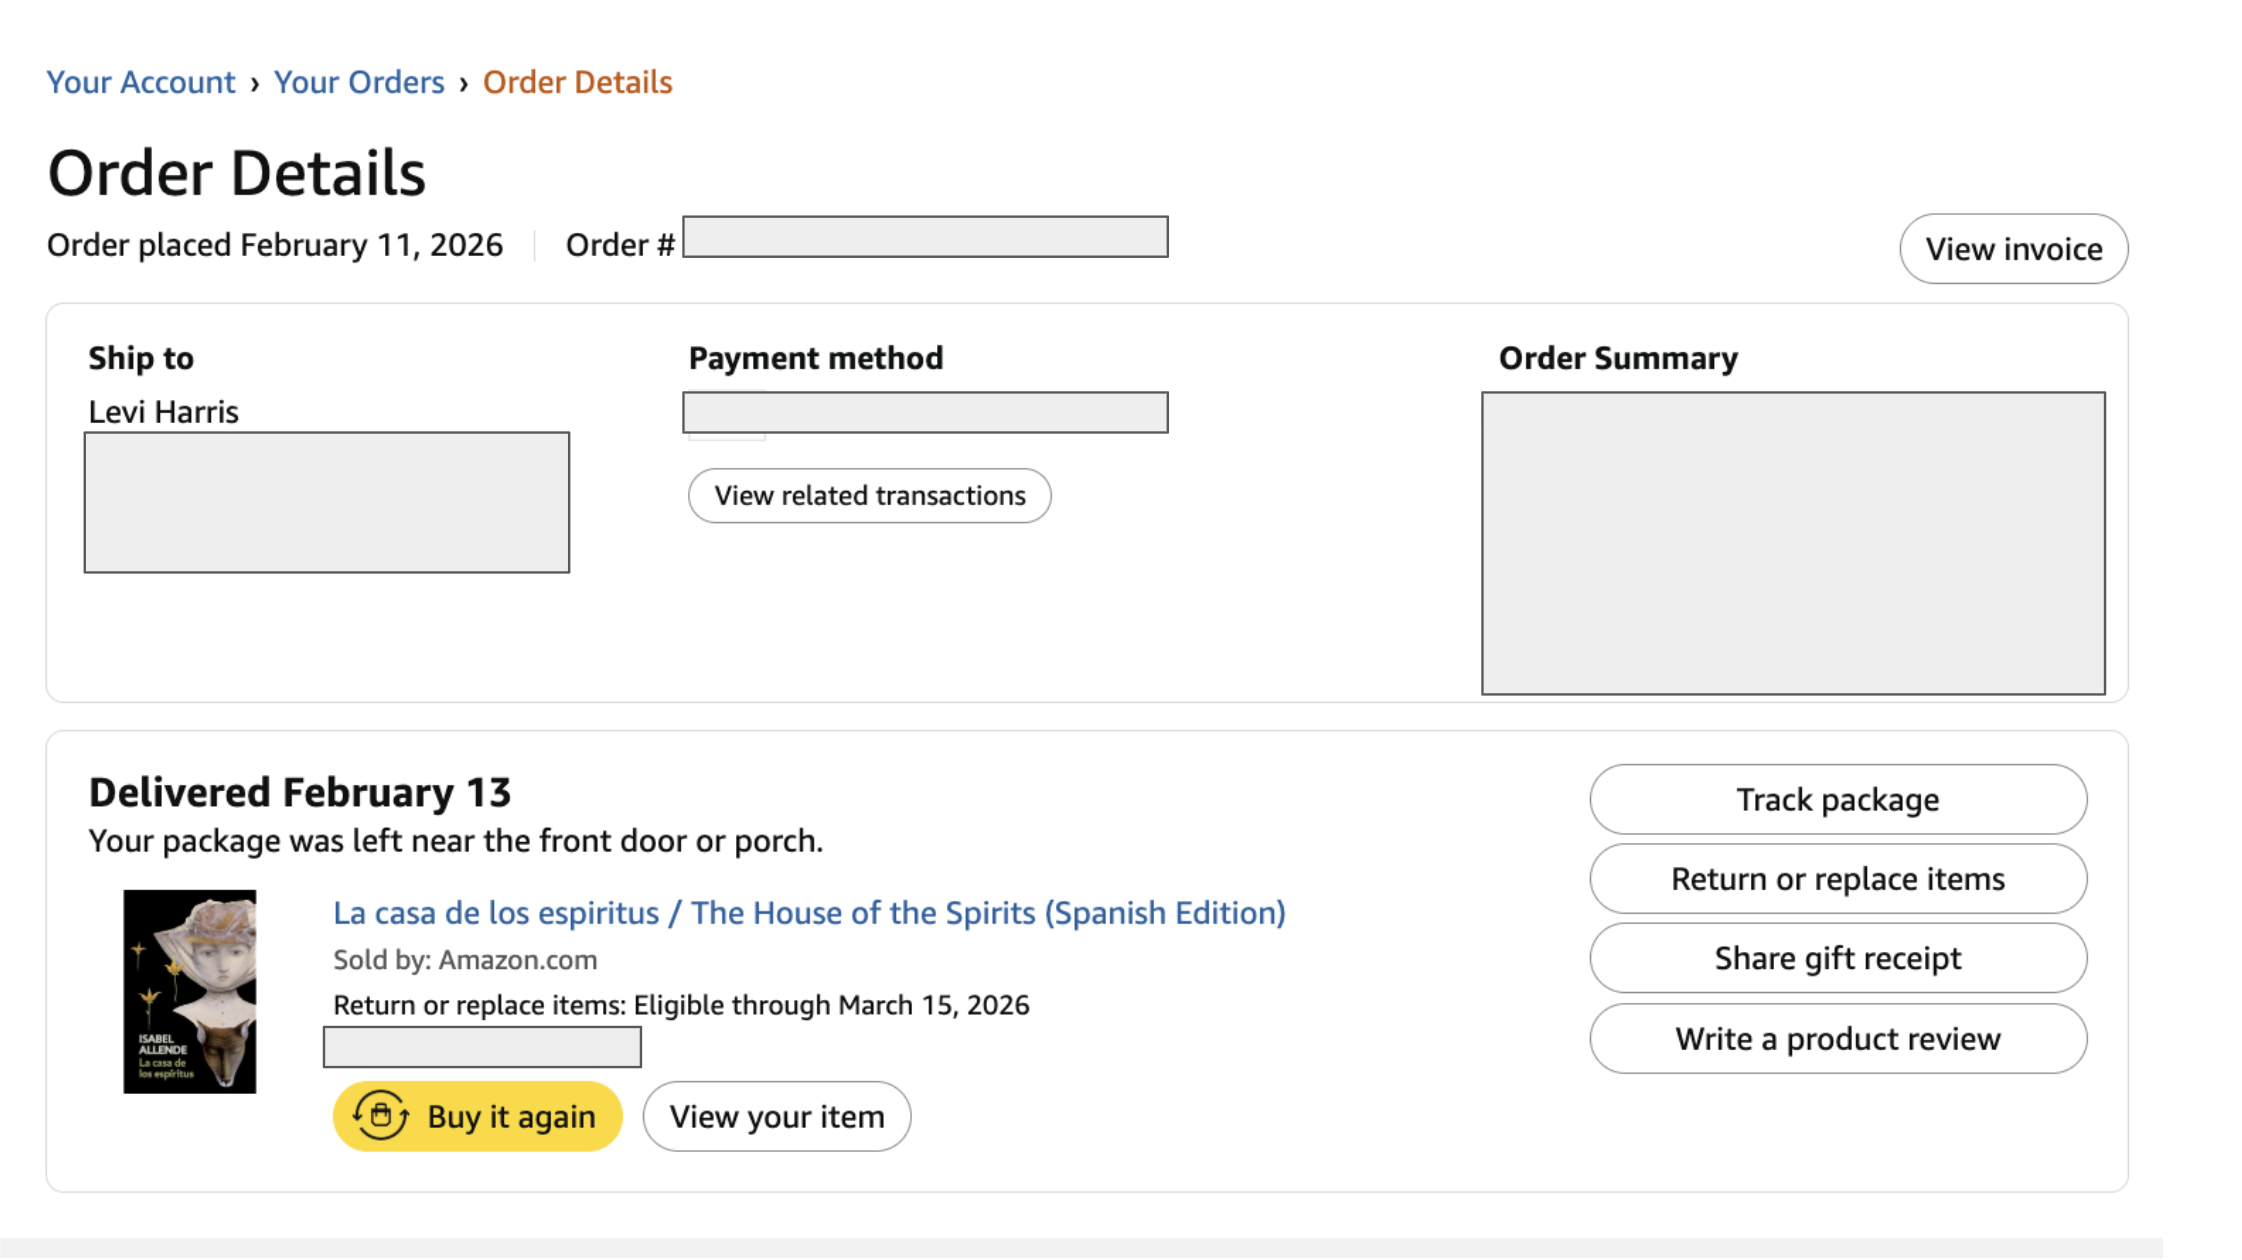This screenshot has width=2242, height=1260.
Task: Open La casa de los espiritus title link
Action: click(x=808, y=913)
